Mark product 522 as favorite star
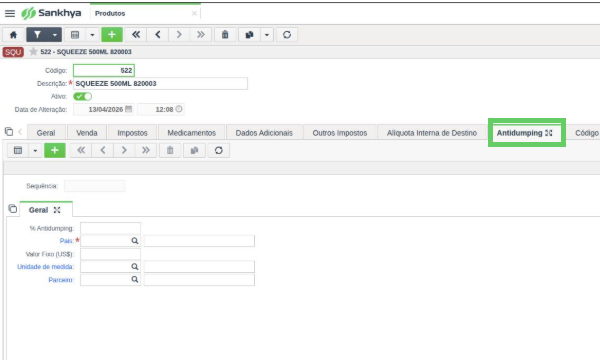Viewport: 600px width, 360px height. tap(33, 52)
